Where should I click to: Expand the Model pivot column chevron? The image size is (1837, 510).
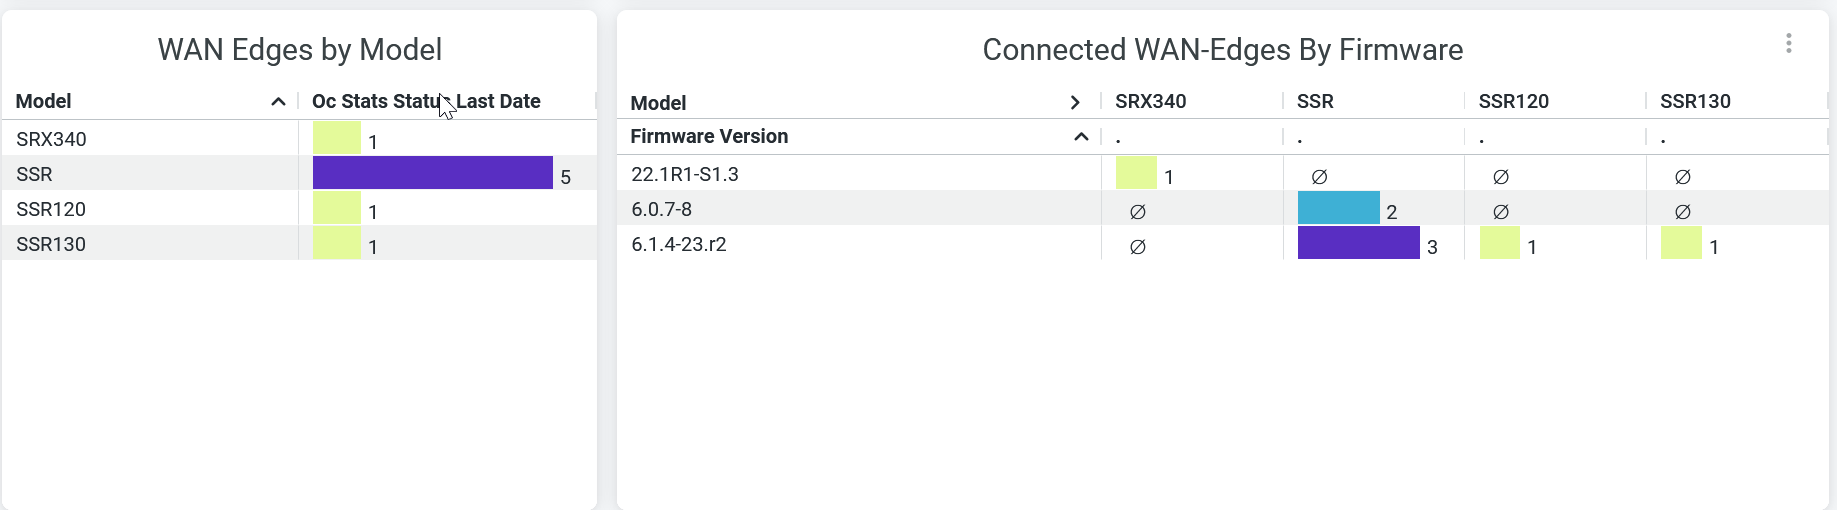coord(1075,102)
